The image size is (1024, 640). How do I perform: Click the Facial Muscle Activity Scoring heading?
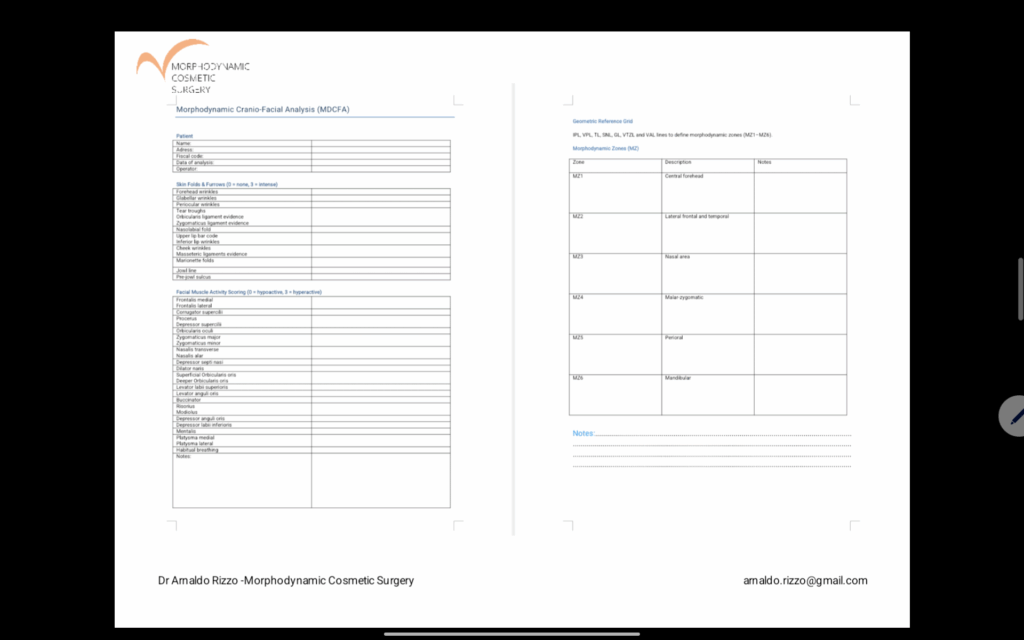(249, 292)
